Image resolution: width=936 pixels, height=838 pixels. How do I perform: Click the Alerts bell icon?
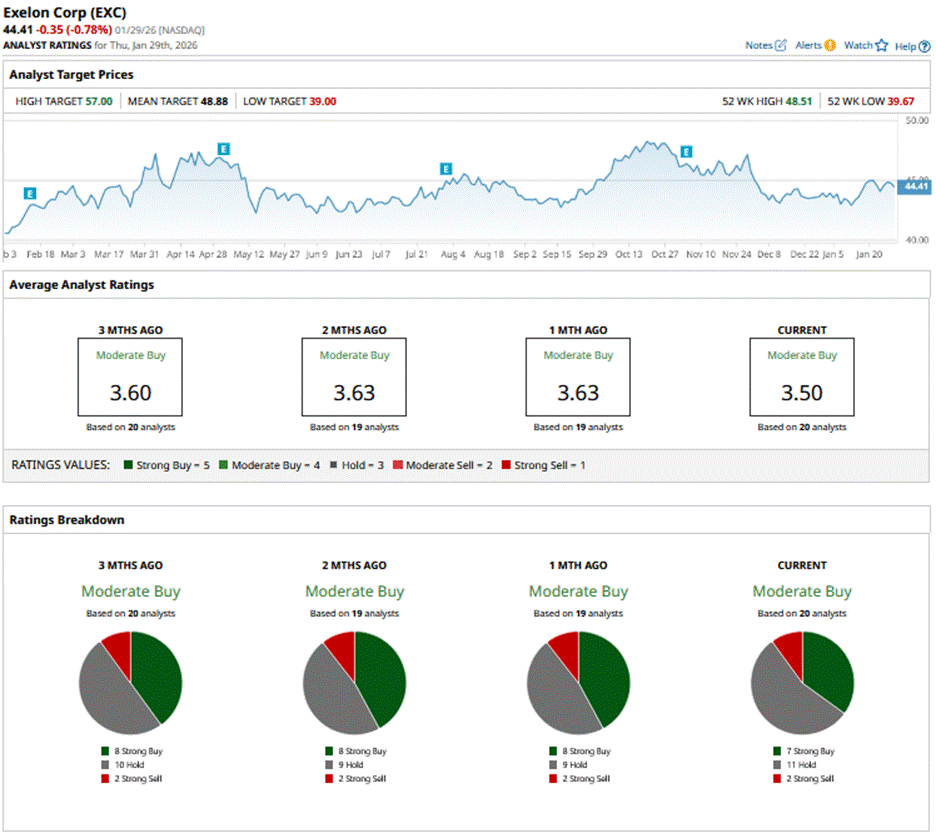point(829,45)
